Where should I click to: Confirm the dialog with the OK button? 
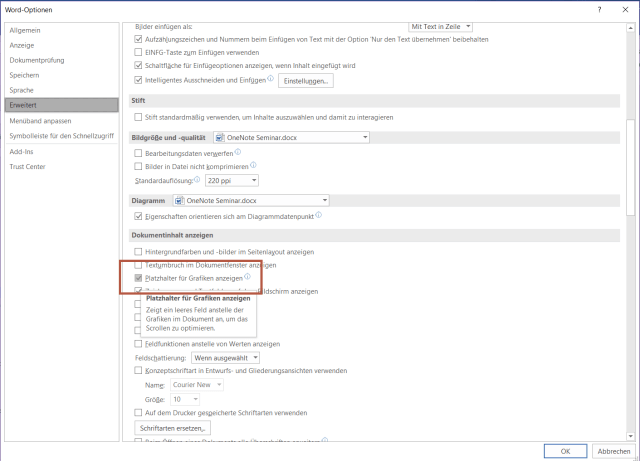coord(565,450)
